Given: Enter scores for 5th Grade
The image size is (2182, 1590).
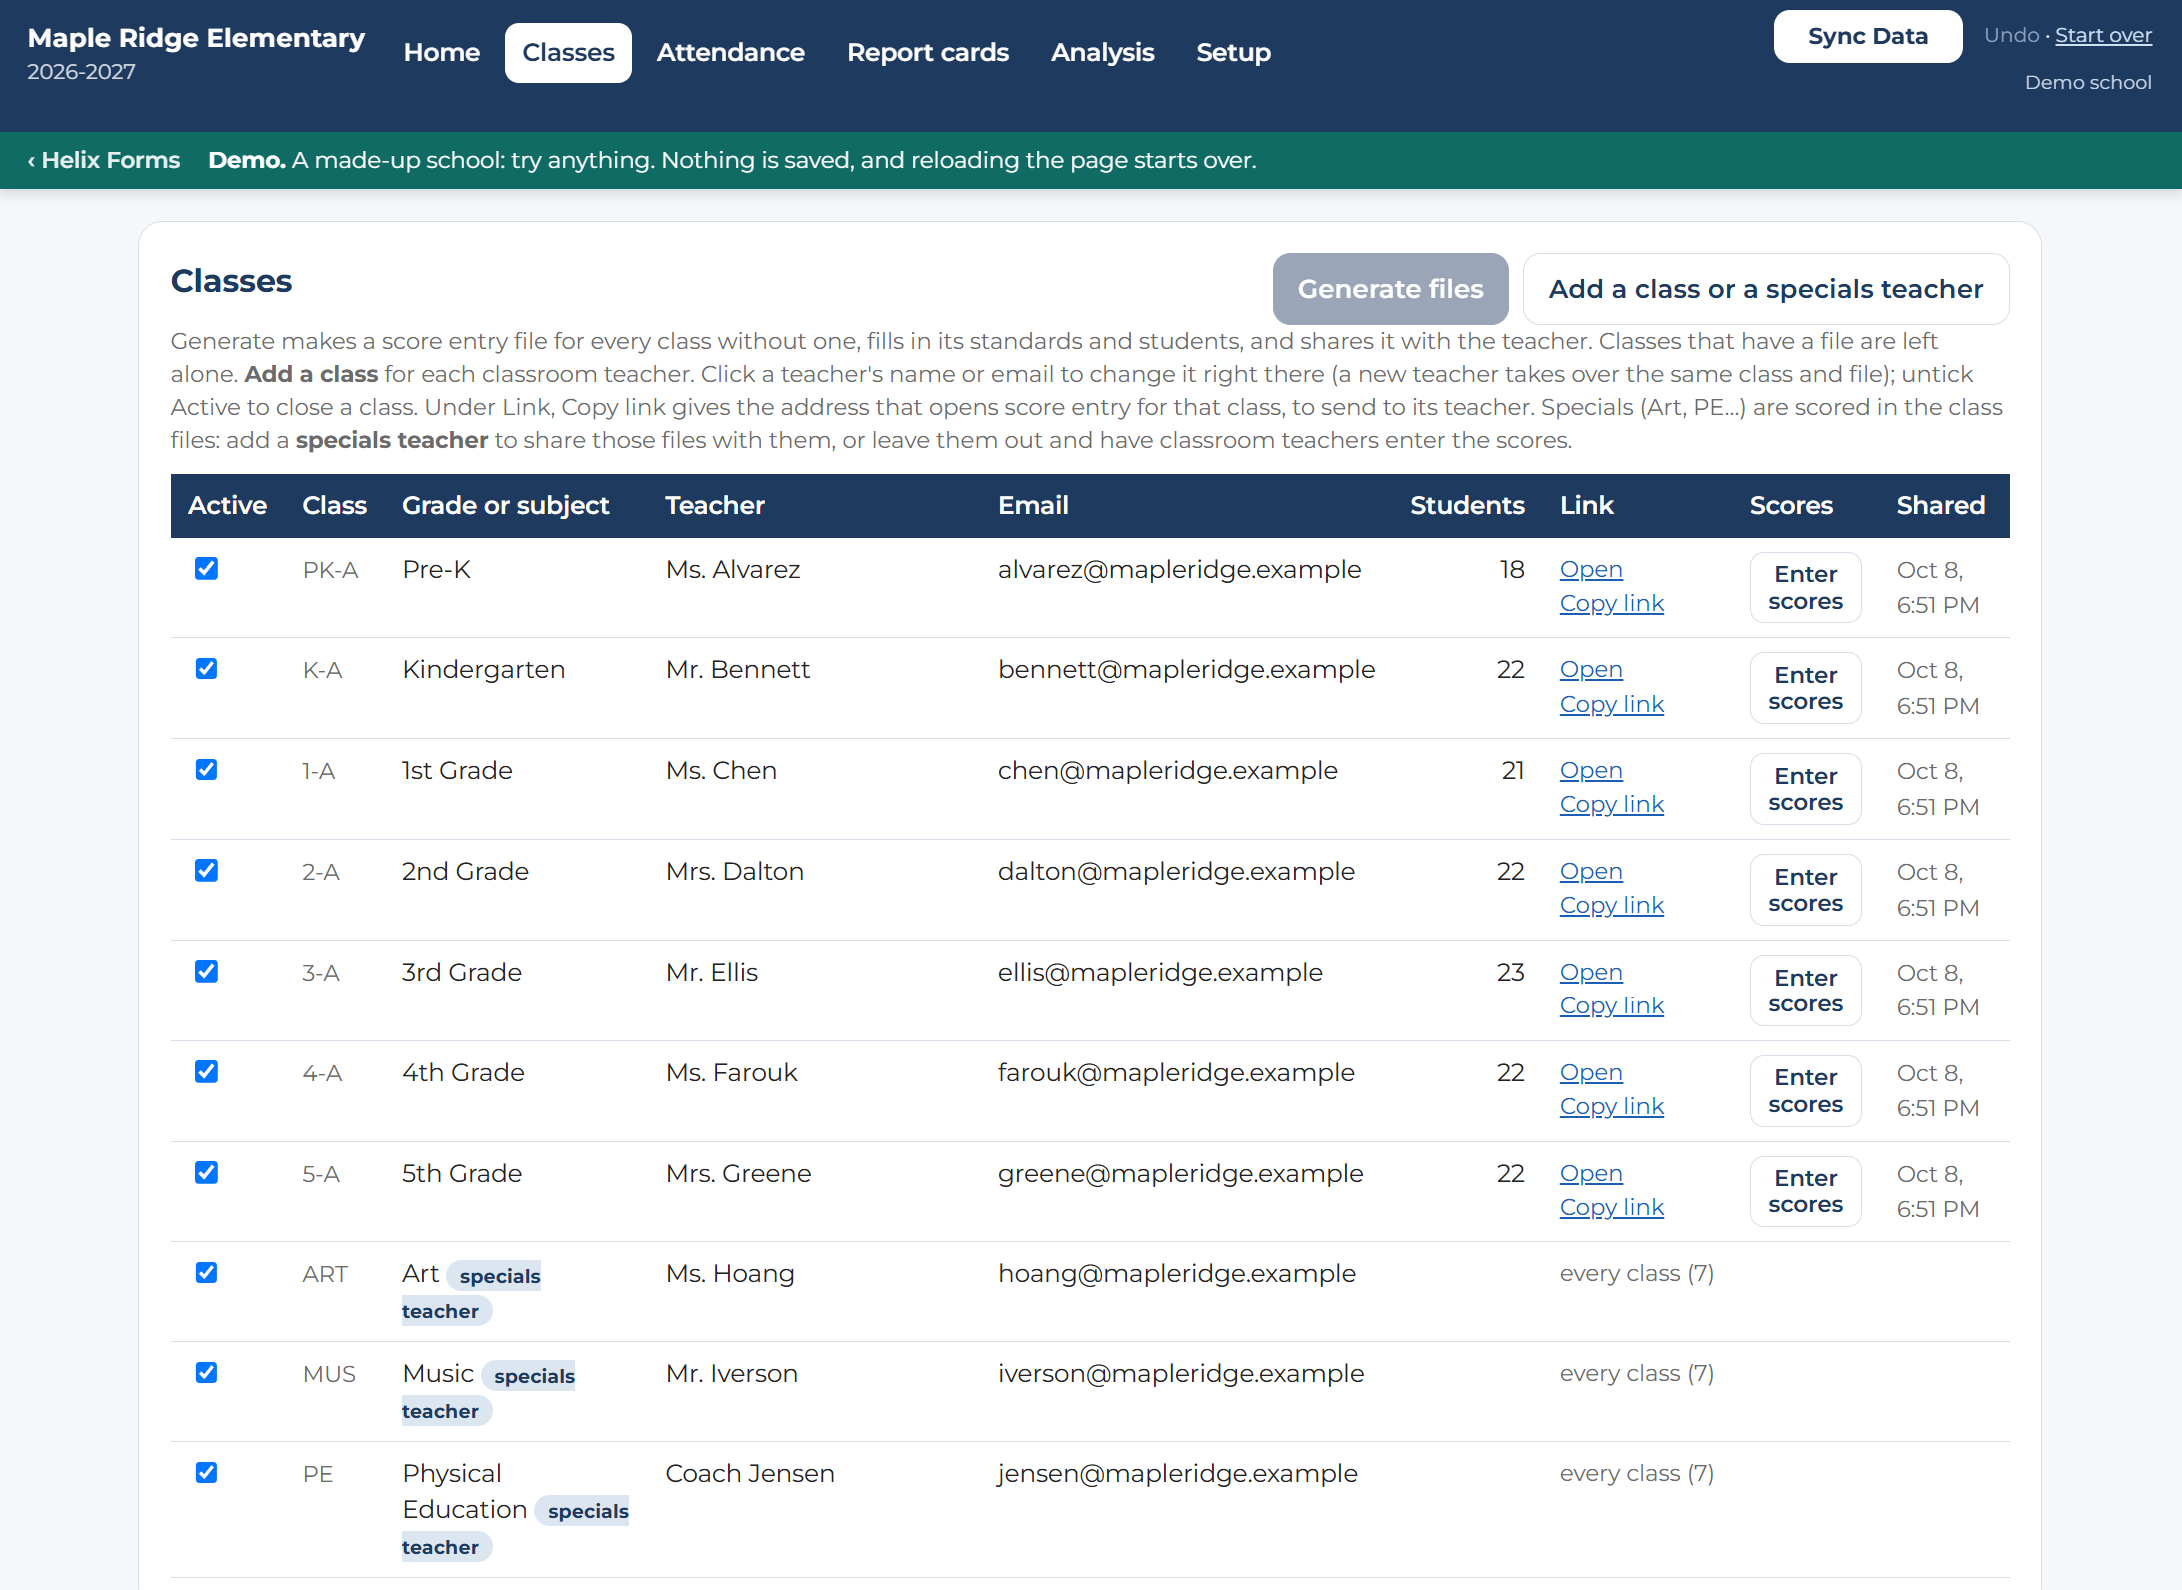Looking at the screenshot, I should point(1805,1192).
